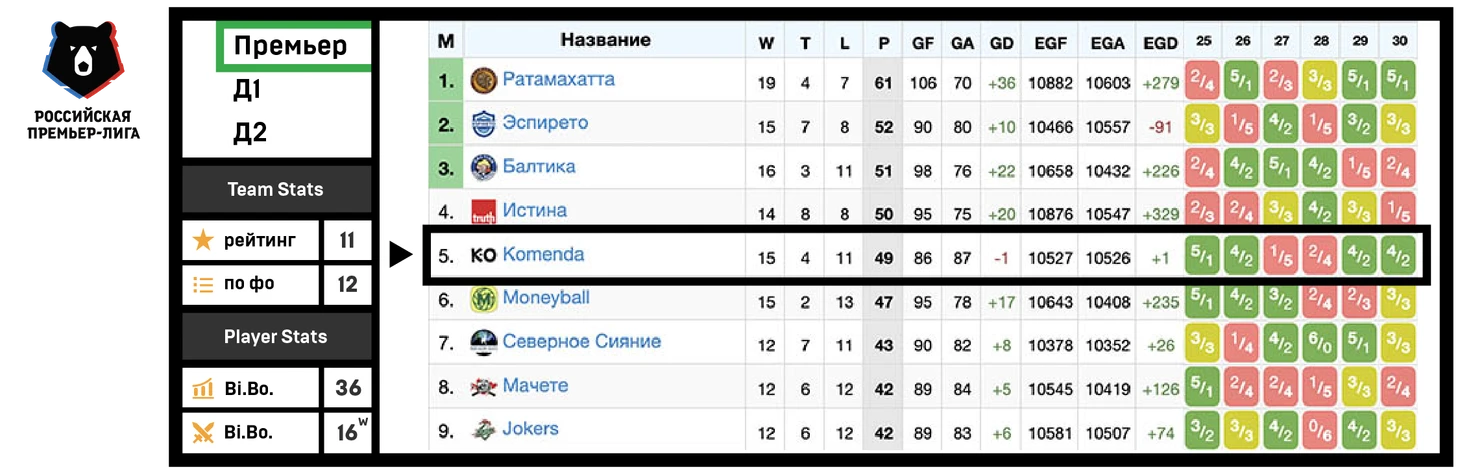This screenshot has height=474, width=1460.
Task: Sort table by the GD column header
Action: coord(1001,42)
